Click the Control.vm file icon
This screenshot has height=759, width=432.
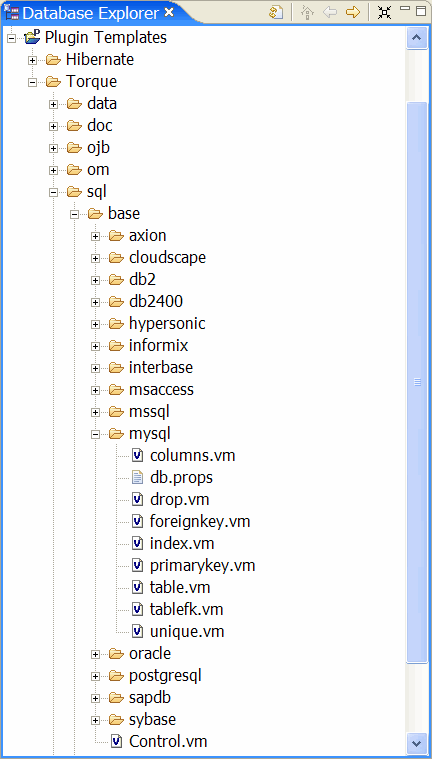coord(117,741)
